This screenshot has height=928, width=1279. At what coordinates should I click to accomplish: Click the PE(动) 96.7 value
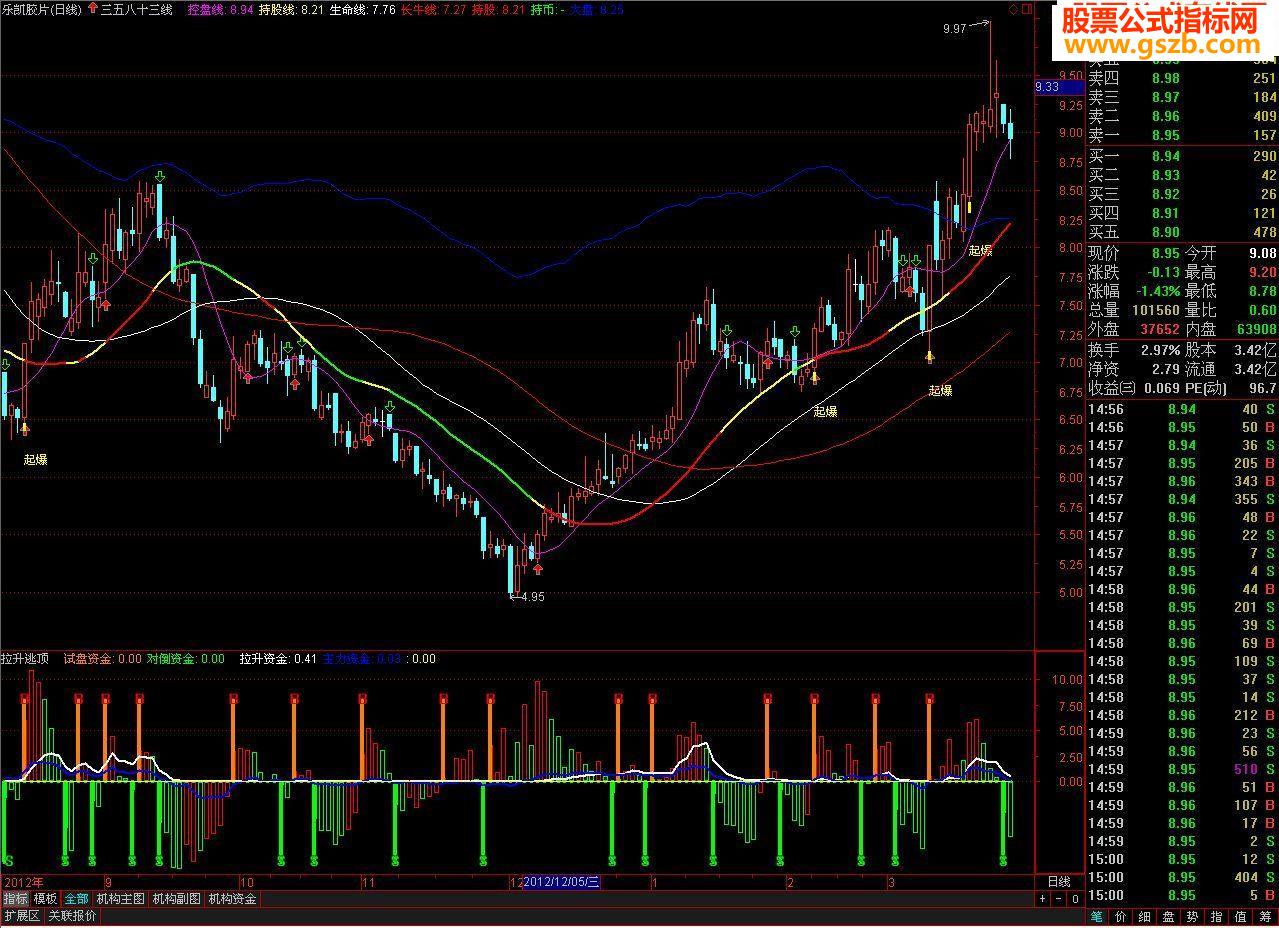[x=1262, y=388]
